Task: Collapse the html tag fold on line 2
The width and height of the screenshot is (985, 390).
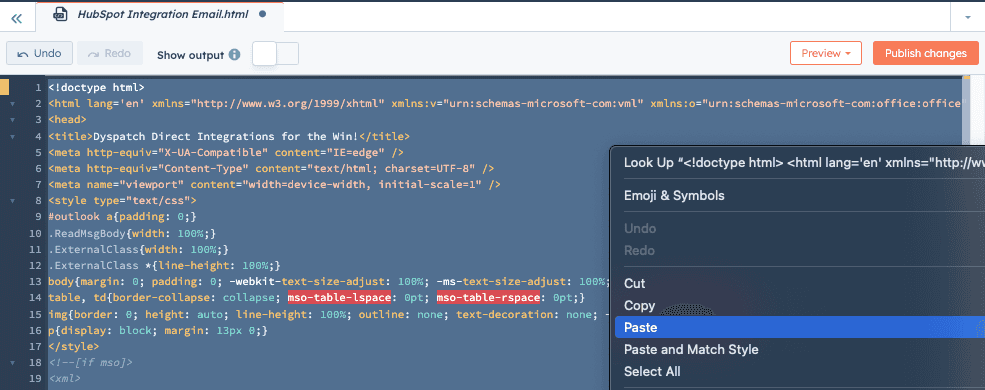Action: 13,104
